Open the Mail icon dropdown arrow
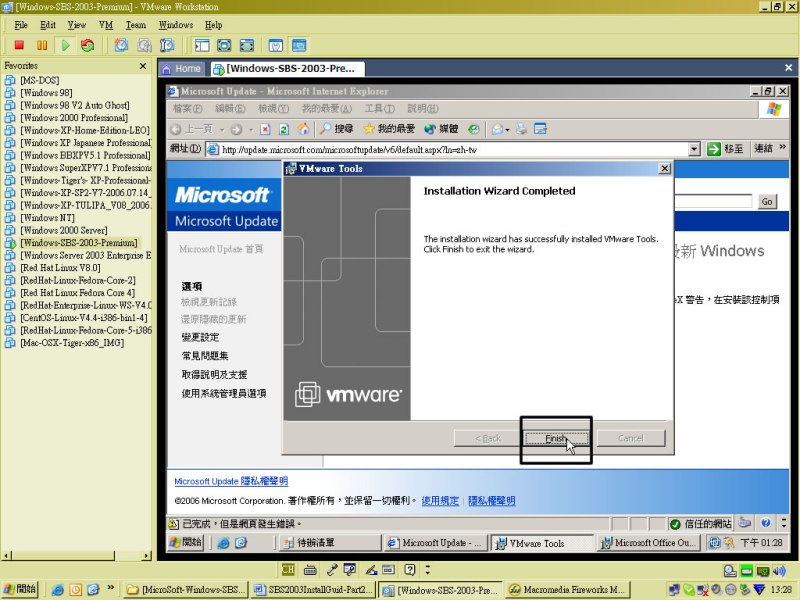The height and width of the screenshot is (600, 800). [507, 130]
